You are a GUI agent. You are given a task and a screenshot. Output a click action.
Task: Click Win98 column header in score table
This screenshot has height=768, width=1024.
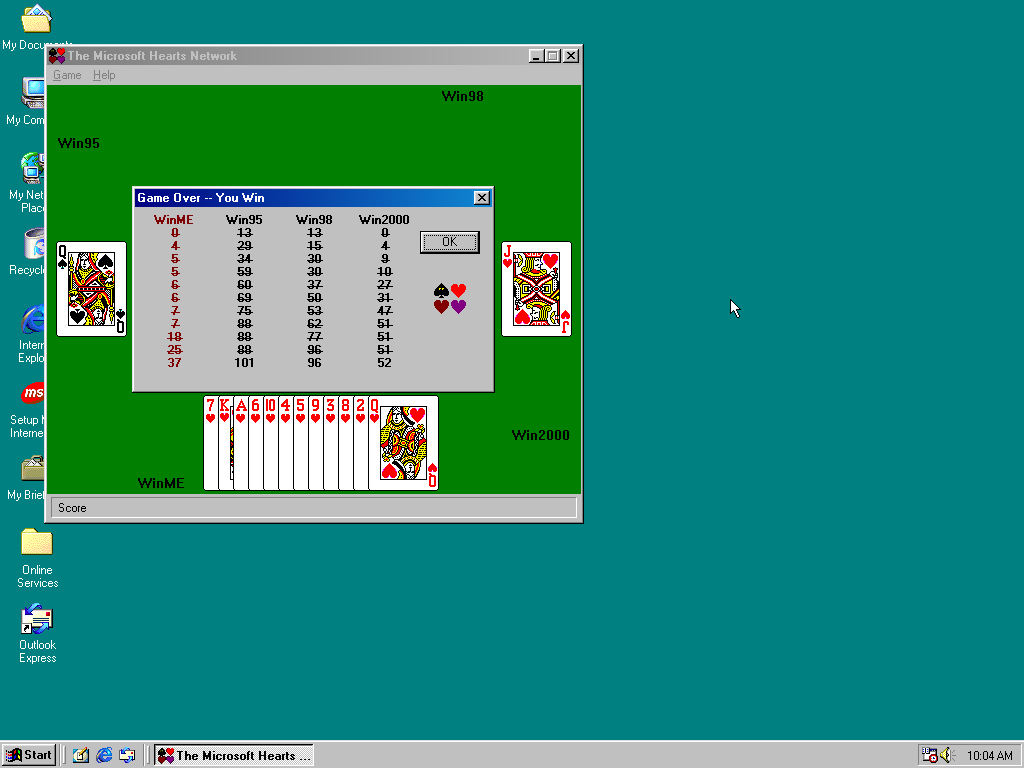pyautogui.click(x=314, y=219)
